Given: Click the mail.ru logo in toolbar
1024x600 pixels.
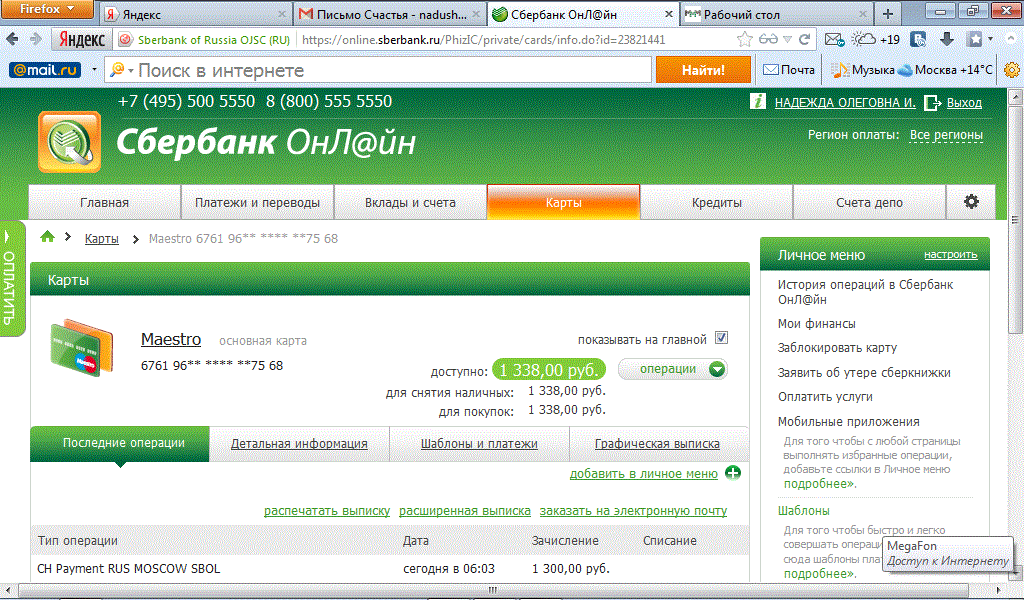Looking at the screenshot, I should point(45,69).
